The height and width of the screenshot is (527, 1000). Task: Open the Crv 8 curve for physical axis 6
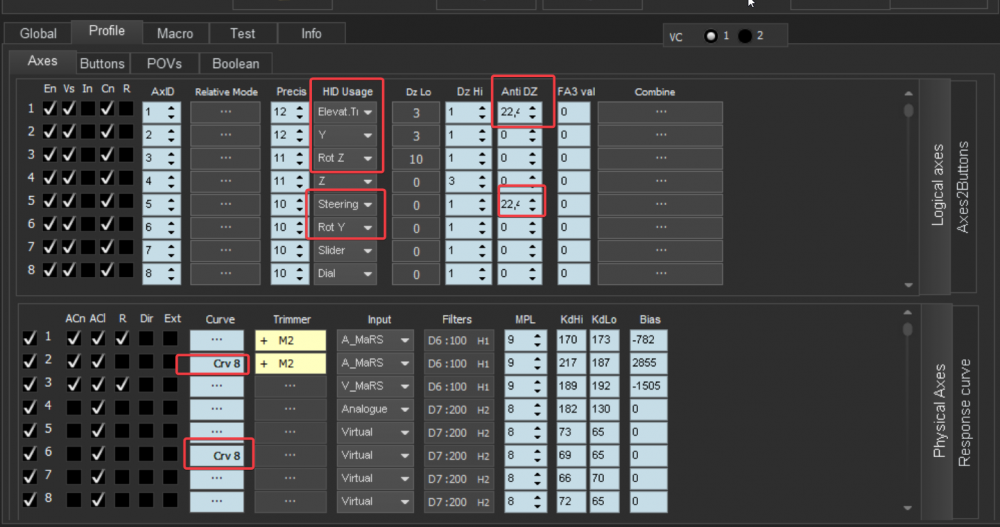[218, 455]
